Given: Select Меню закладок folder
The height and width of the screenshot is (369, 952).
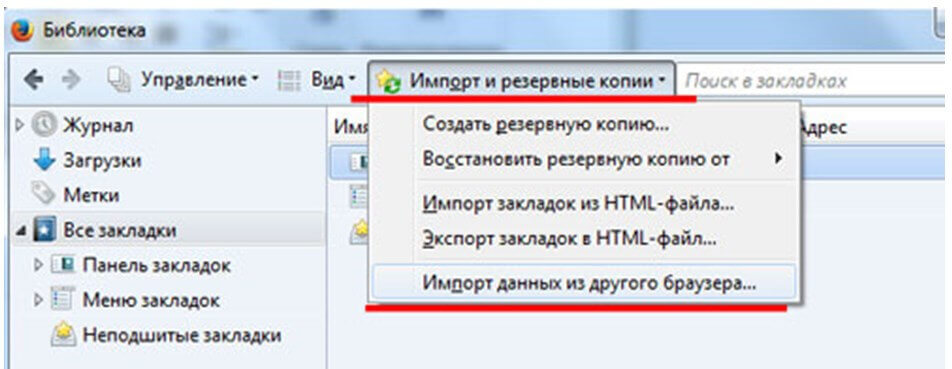Looking at the screenshot, I should [x=151, y=300].
